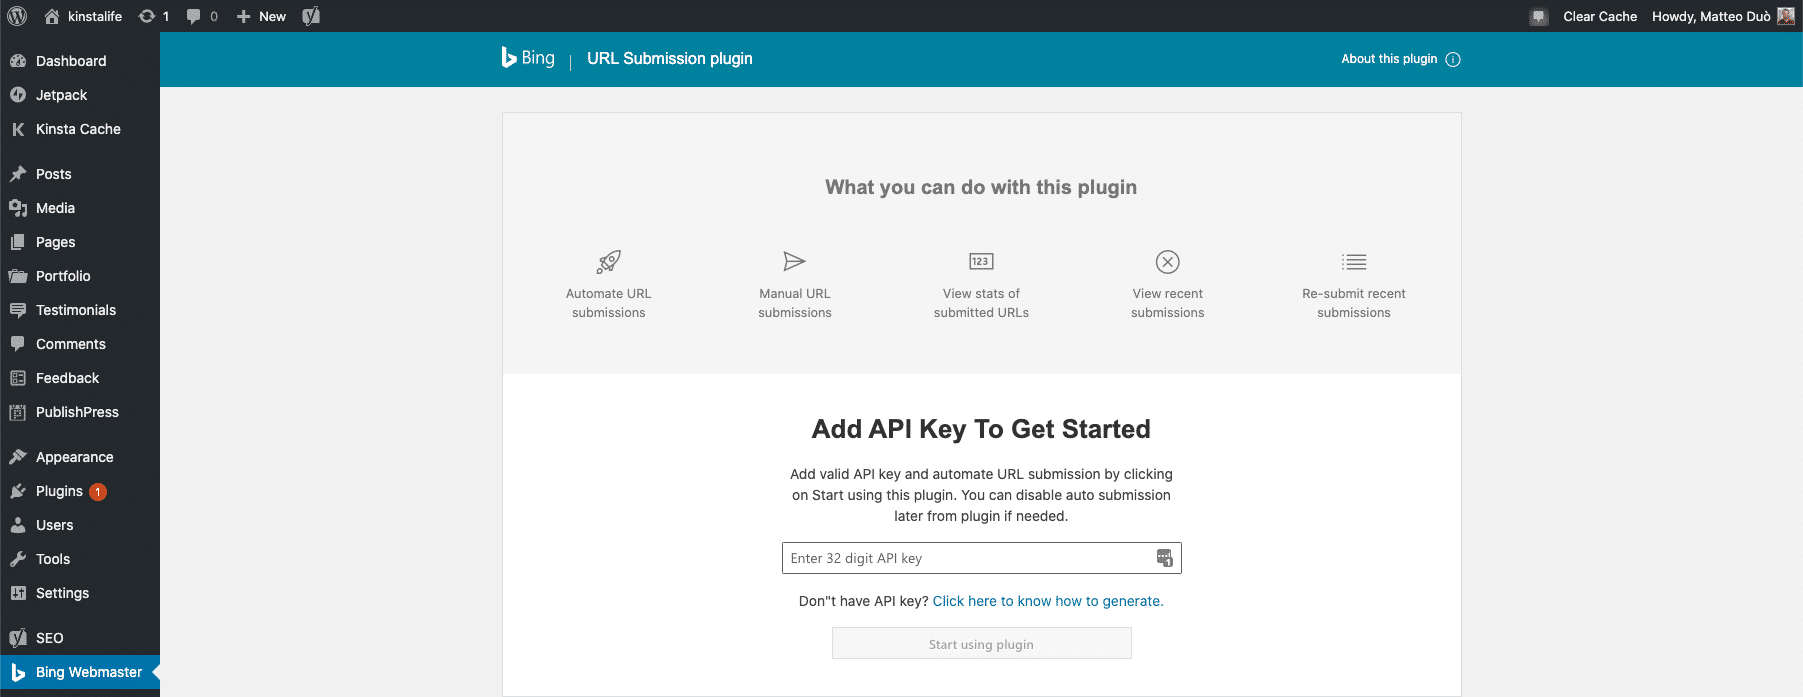Click the WordPress logo in the admin bar

tap(16, 16)
